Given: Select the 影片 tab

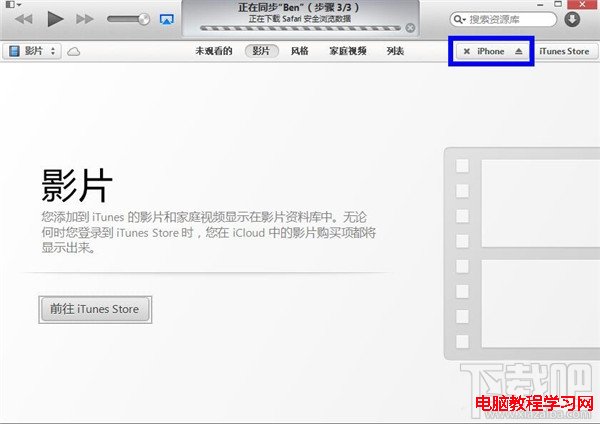Looking at the screenshot, I should 262,51.
